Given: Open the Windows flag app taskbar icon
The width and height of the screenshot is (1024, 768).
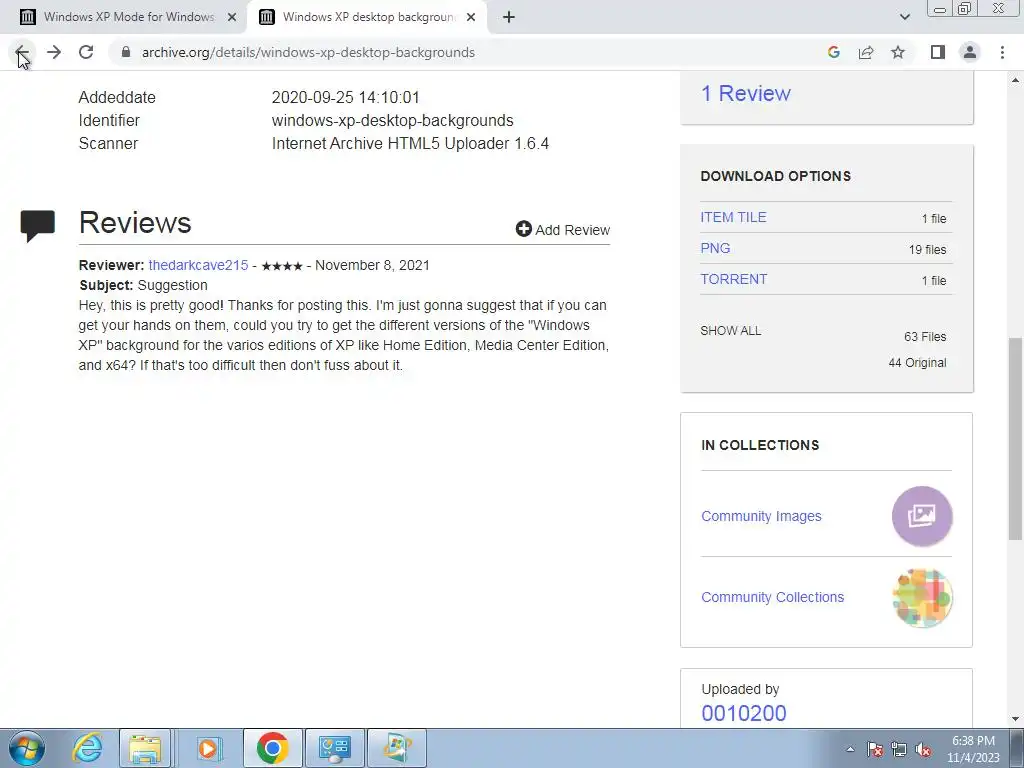Looking at the screenshot, I should point(398,748).
